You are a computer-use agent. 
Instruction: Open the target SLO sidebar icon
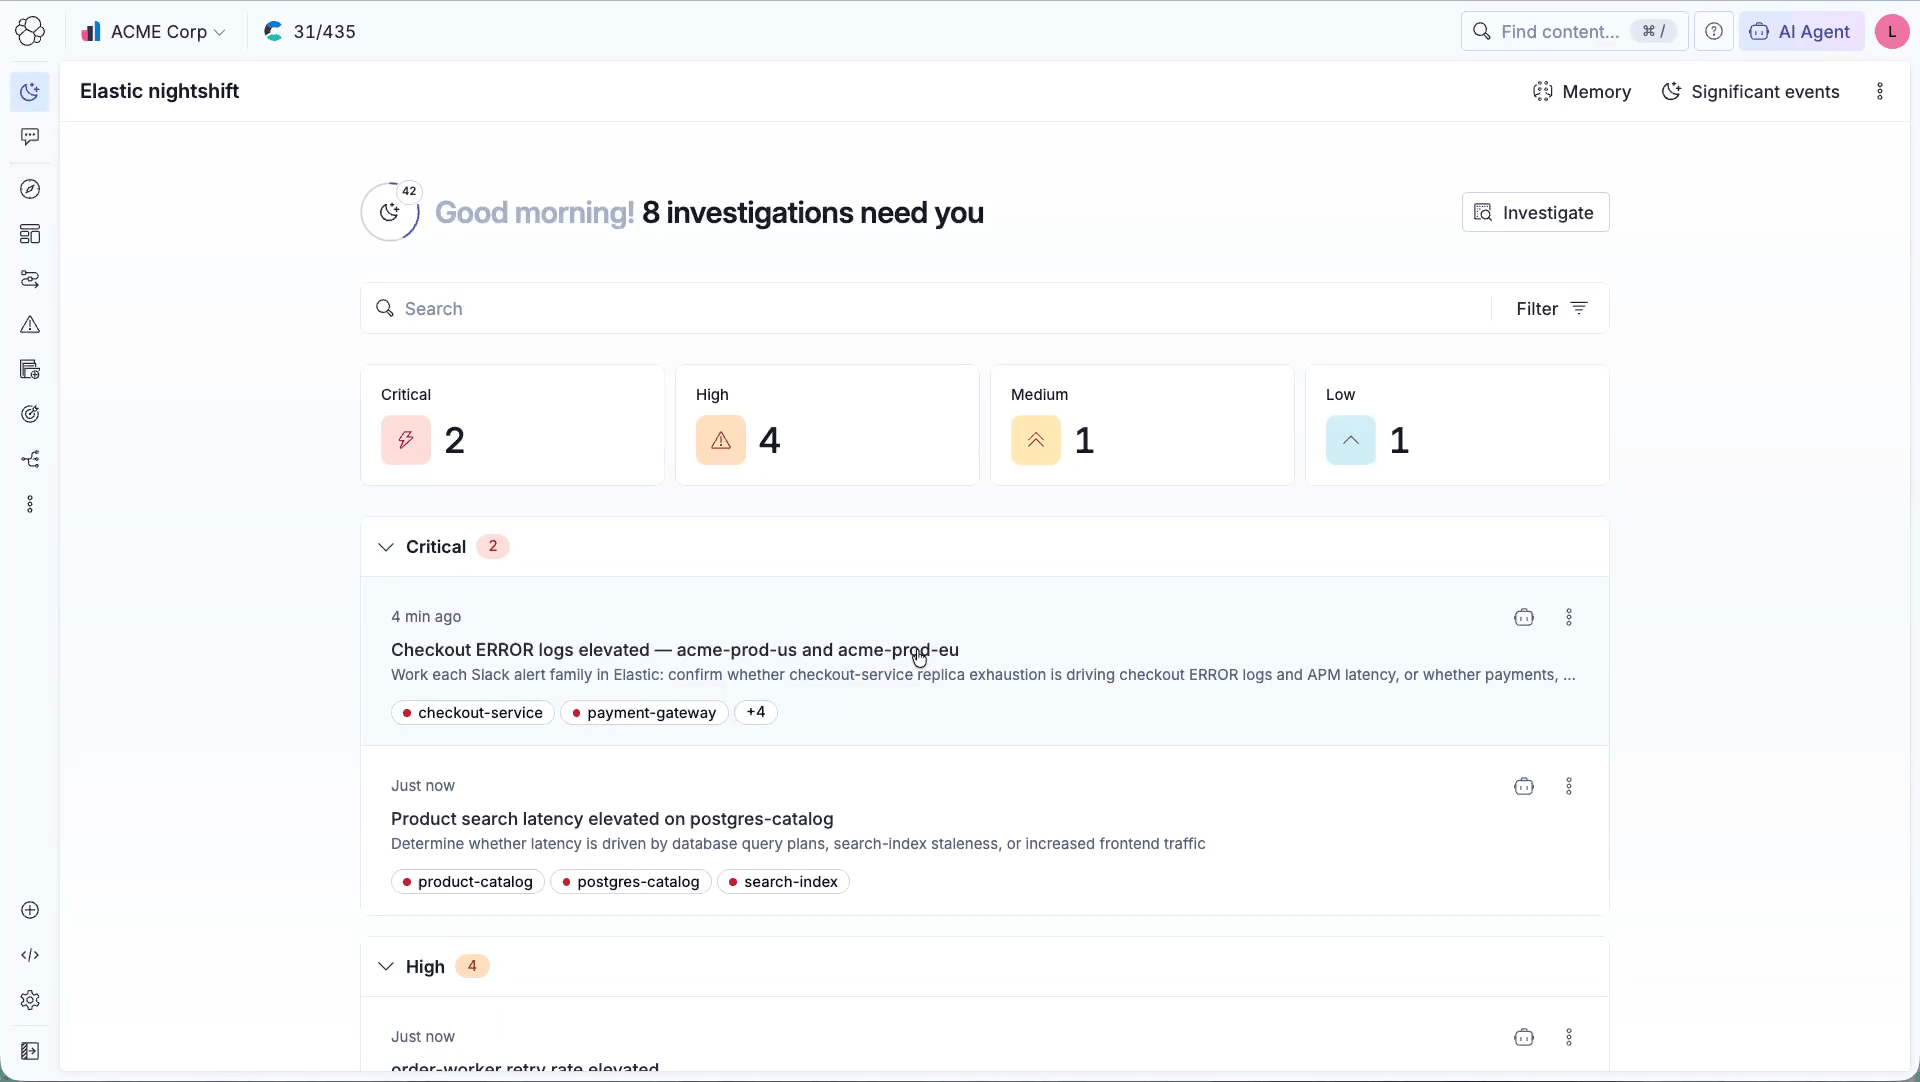coord(30,414)
